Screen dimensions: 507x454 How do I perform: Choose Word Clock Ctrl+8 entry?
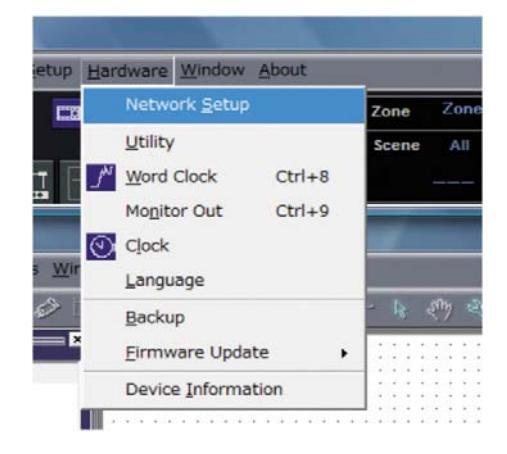(x=224, y=177)
